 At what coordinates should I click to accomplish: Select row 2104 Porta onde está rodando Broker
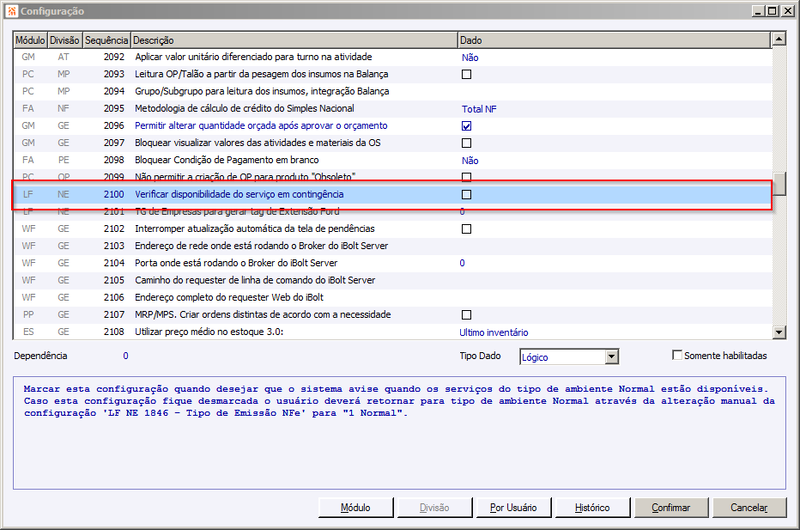392,263
